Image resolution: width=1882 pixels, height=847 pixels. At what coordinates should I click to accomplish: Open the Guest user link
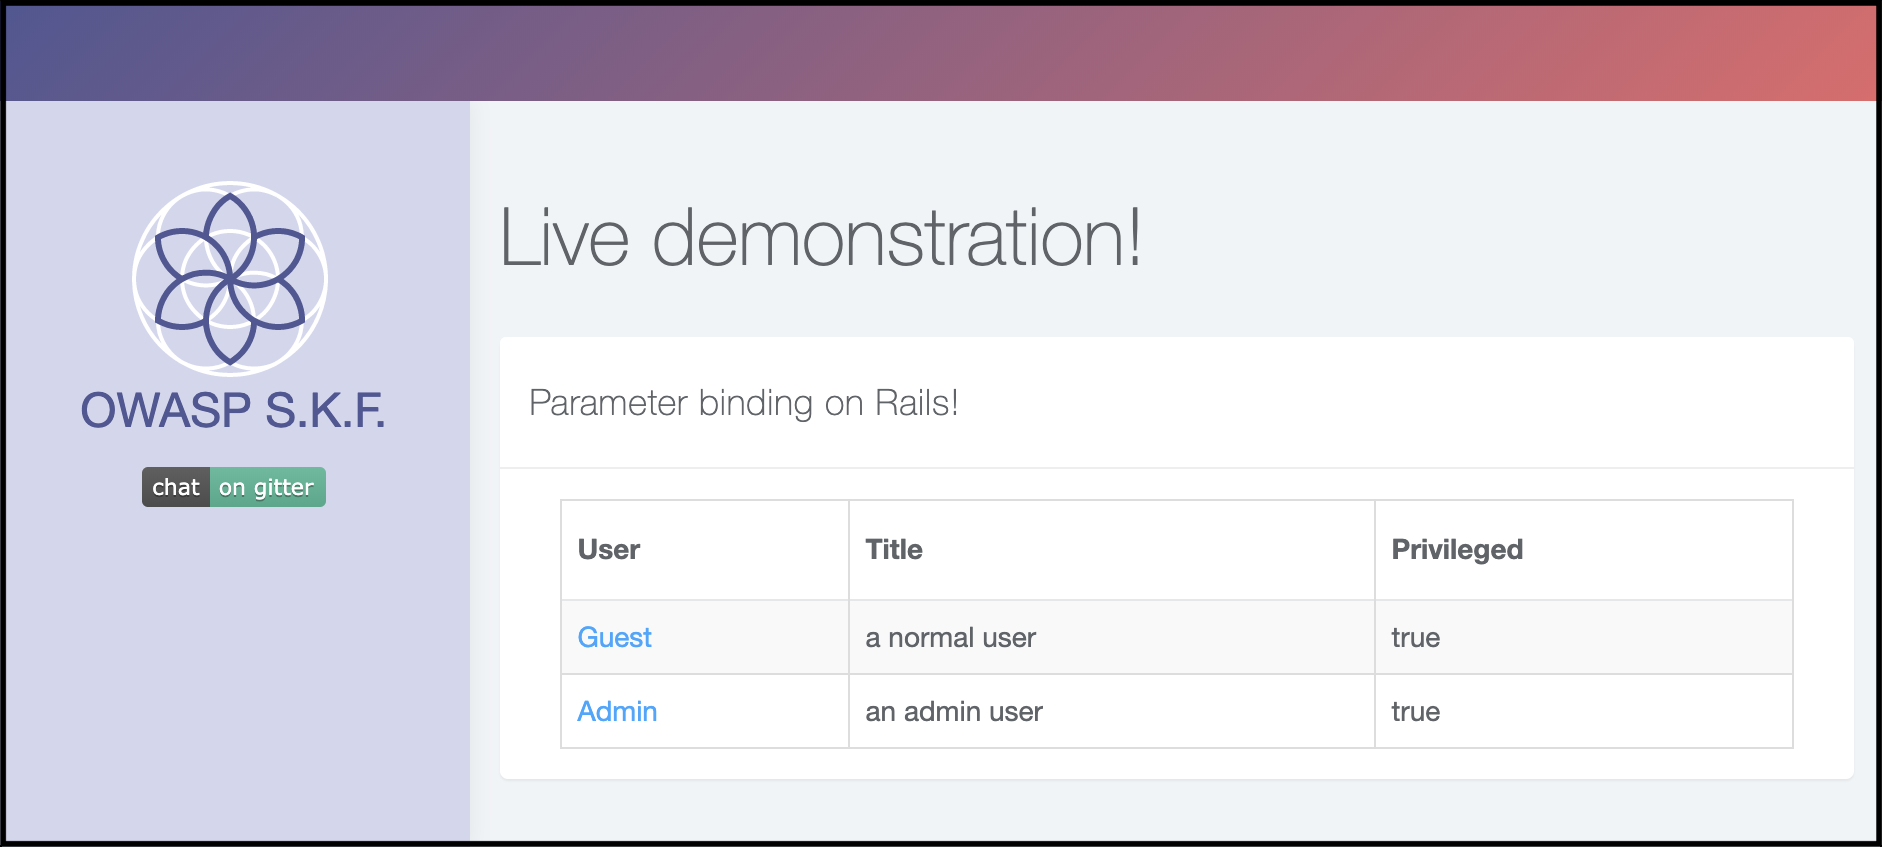coord(614,638)
